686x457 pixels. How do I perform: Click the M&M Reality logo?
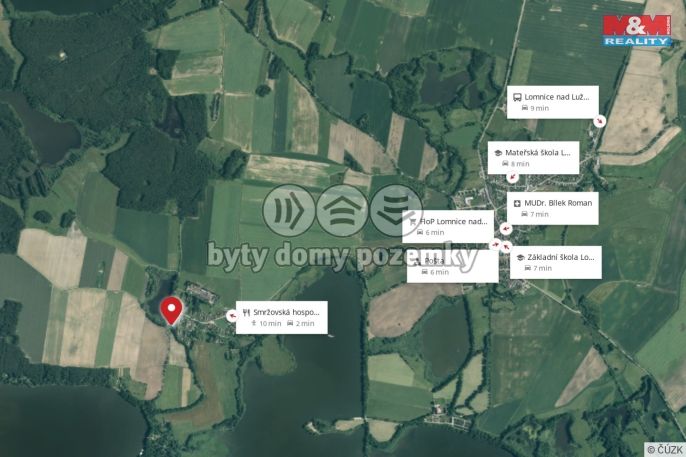tap(637, 30)
